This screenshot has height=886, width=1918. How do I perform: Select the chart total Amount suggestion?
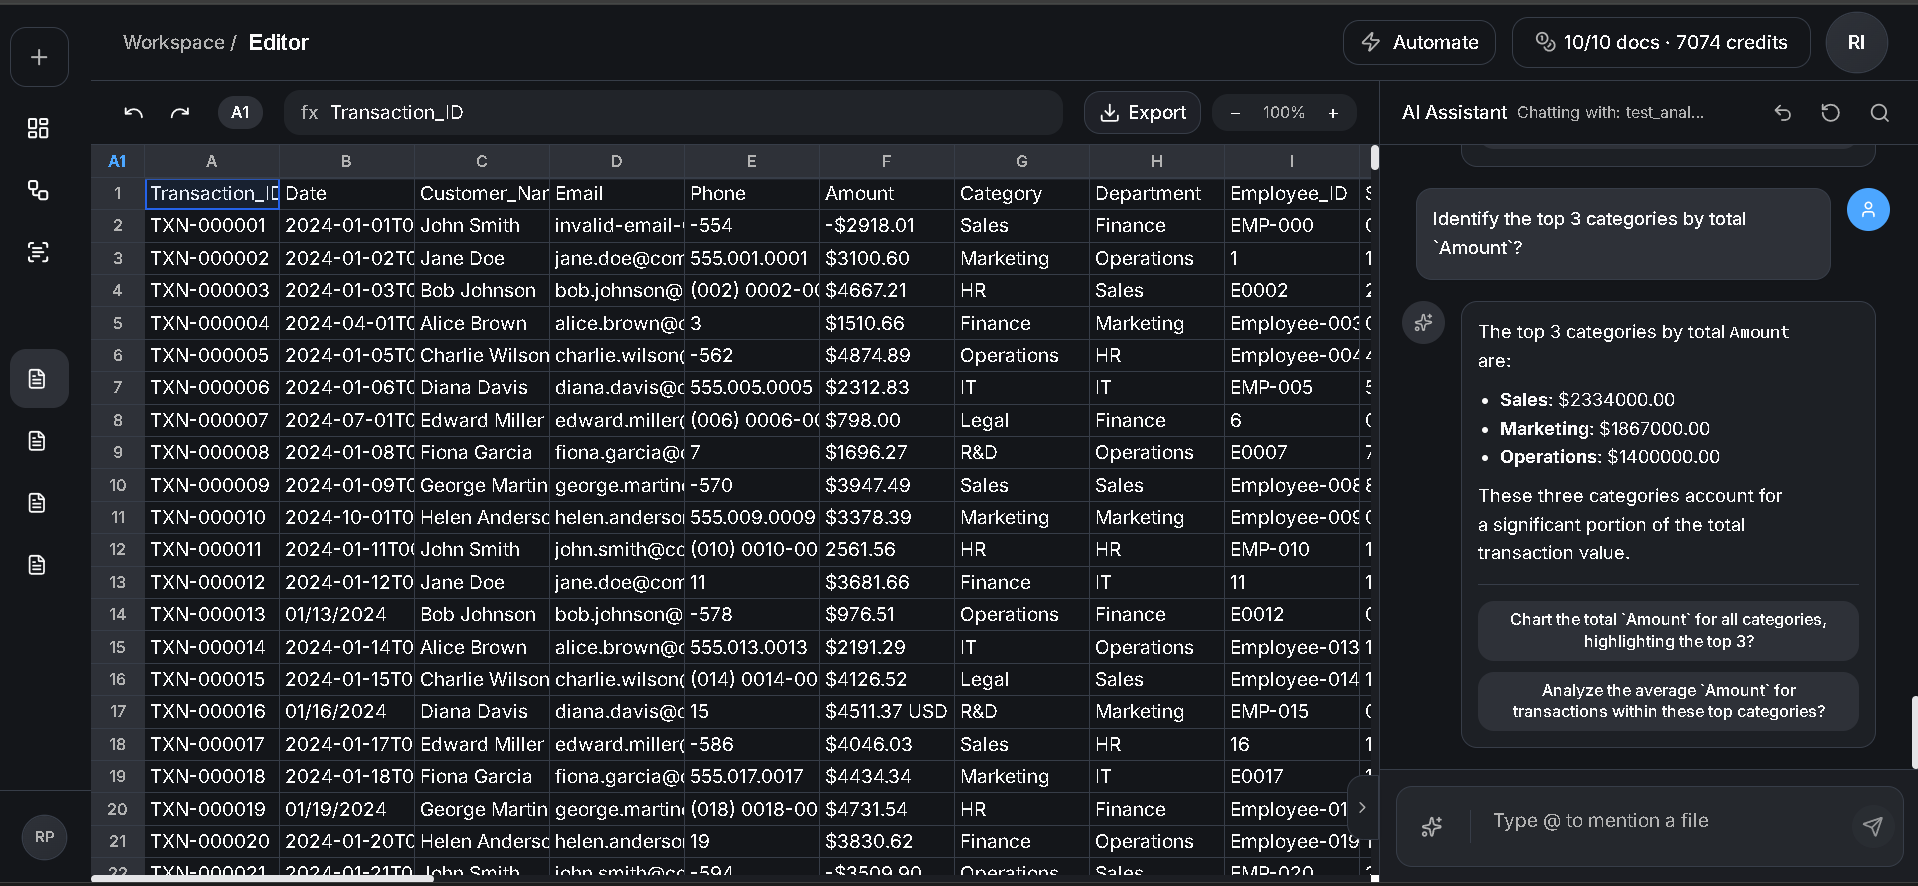pyautogui.click(x=1667, y=630)
